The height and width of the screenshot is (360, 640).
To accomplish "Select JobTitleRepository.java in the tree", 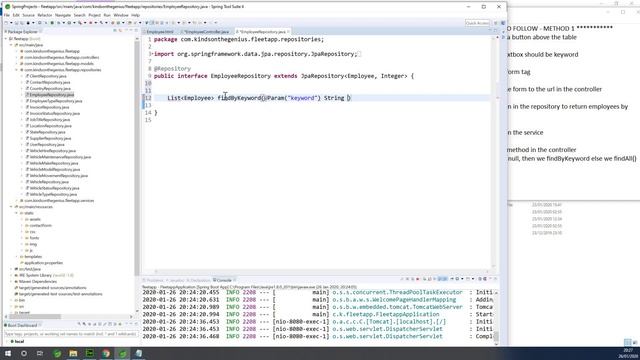I will pos(49,120).
